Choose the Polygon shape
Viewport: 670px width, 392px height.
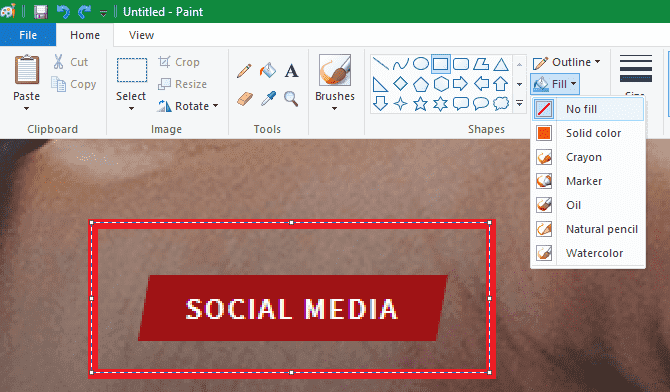click(x=481, y=64)
